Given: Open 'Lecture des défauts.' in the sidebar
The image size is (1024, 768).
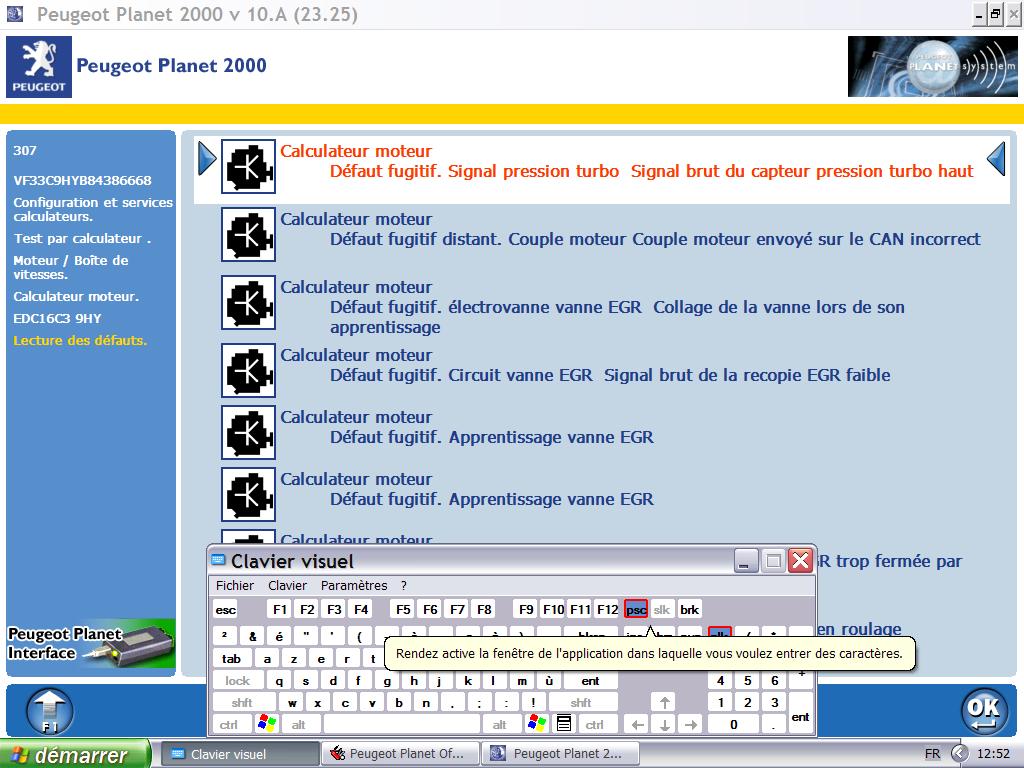Looking at the screenshot, I should [80, 340].
